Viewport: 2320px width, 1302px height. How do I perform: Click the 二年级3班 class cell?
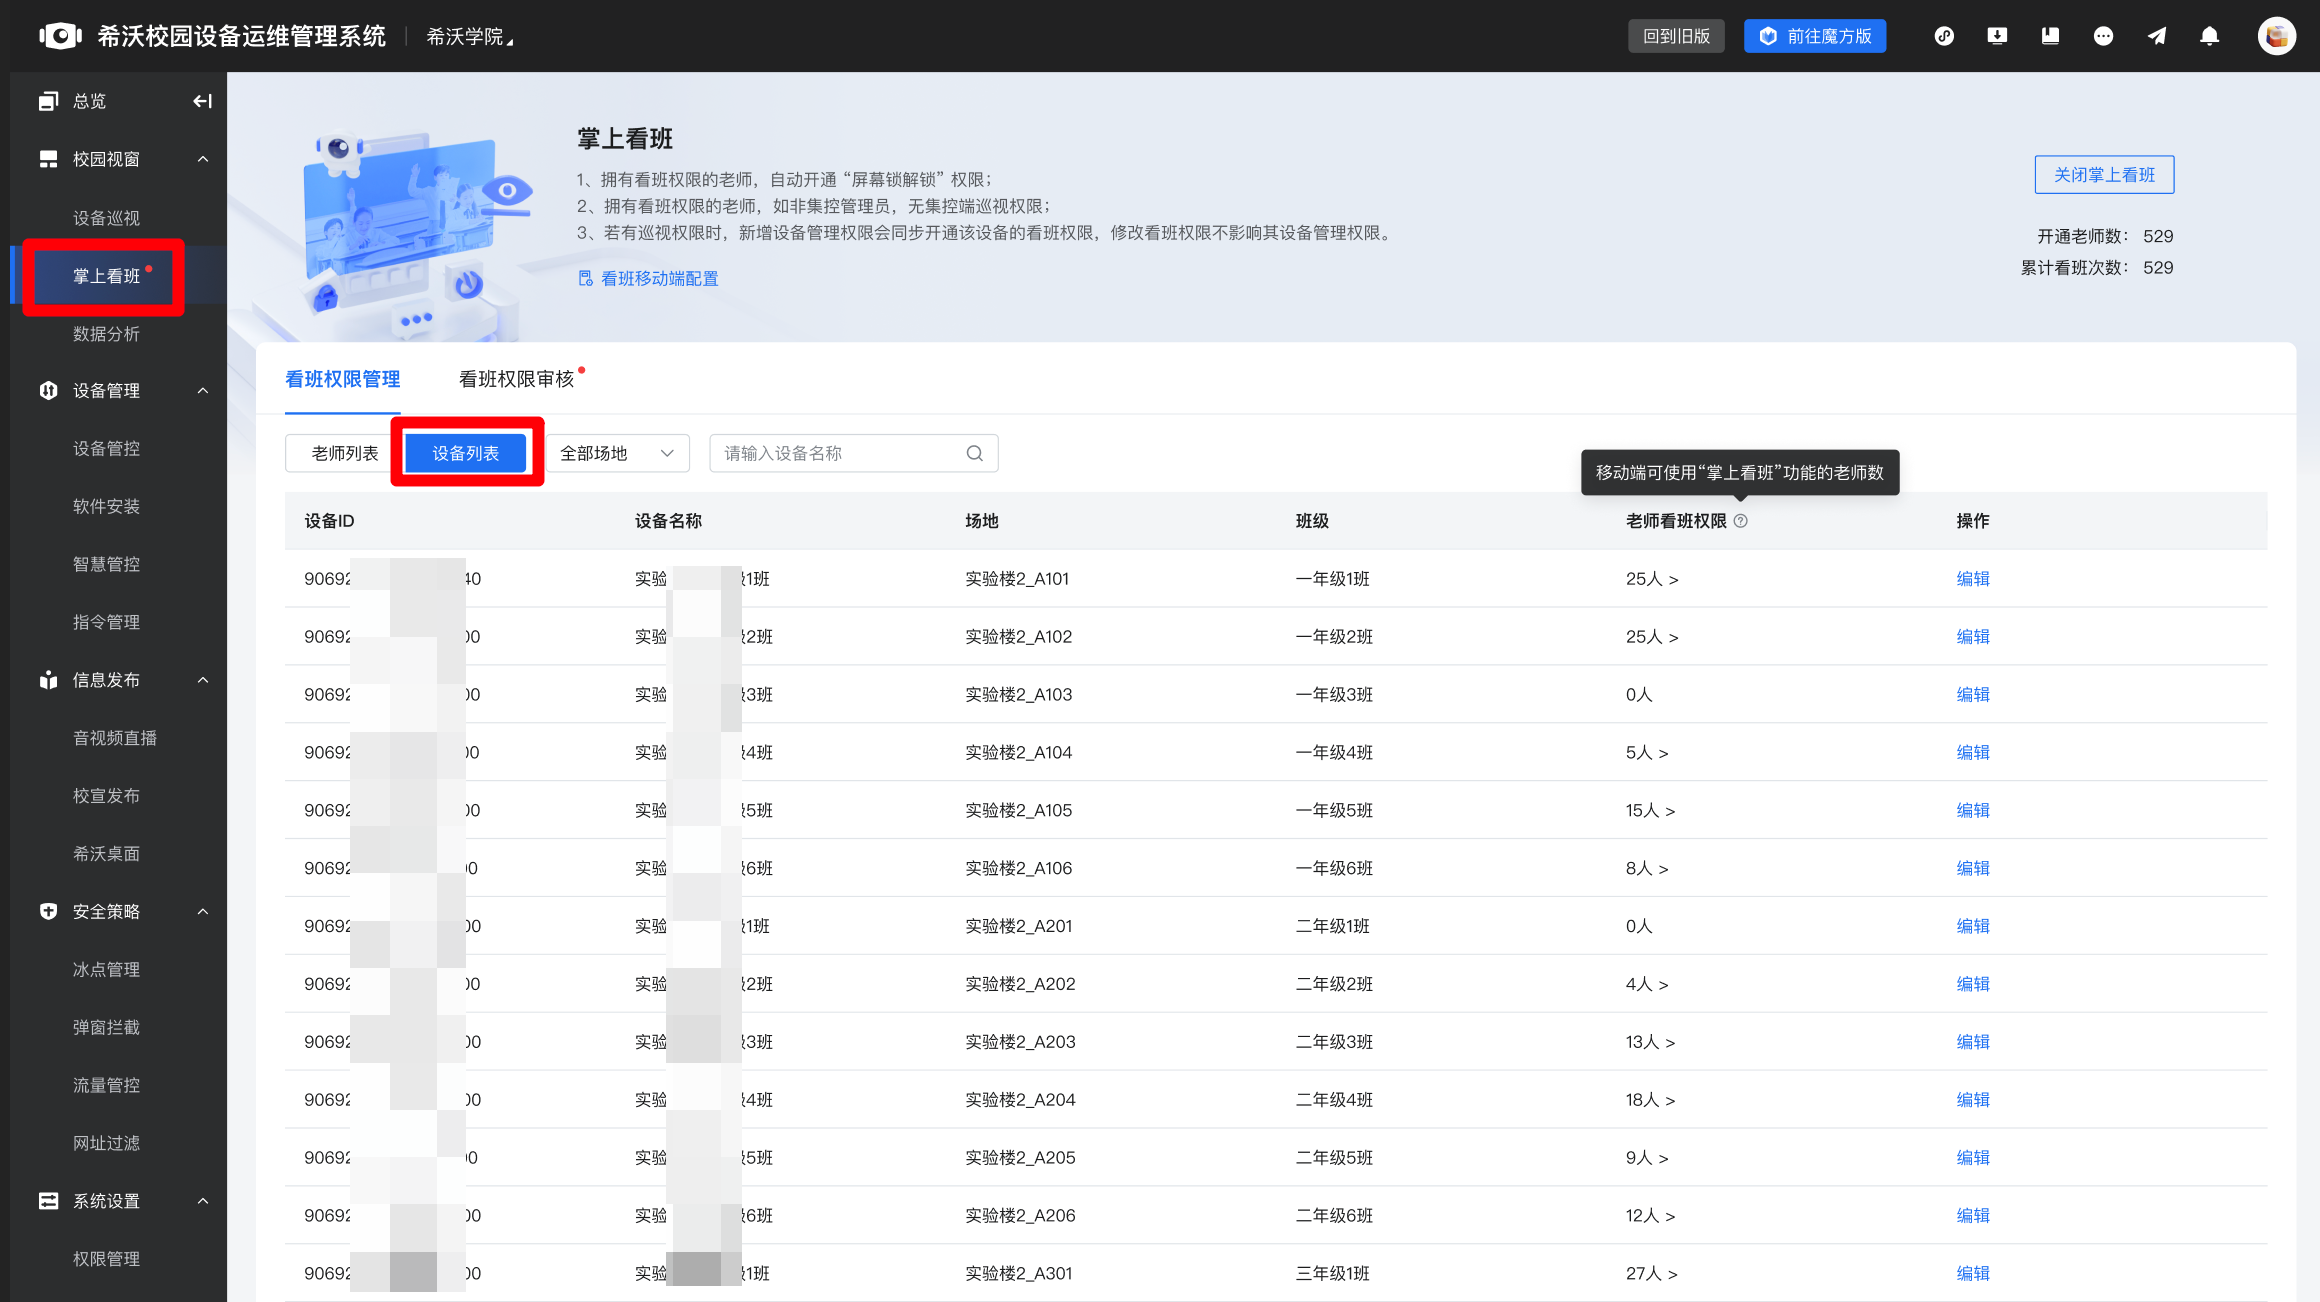pyautogui.click(x=1334, y=1041)
